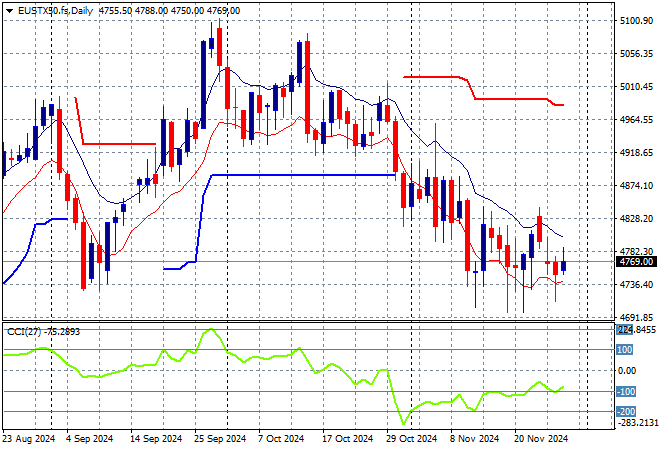Image resolution: width=660 pixels, height=450 pixels.
Task: Select the current price tag 4769.00
Action: pyautogui.click(x=636, y=262)
